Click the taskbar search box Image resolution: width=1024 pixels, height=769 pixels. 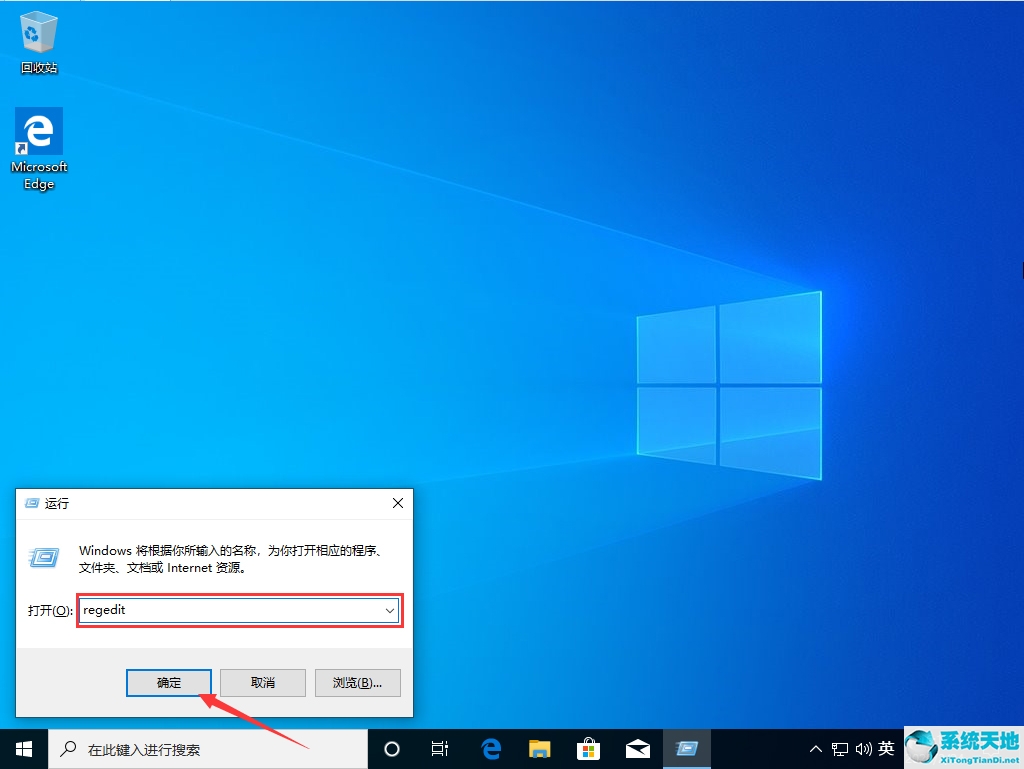point(200,748)
